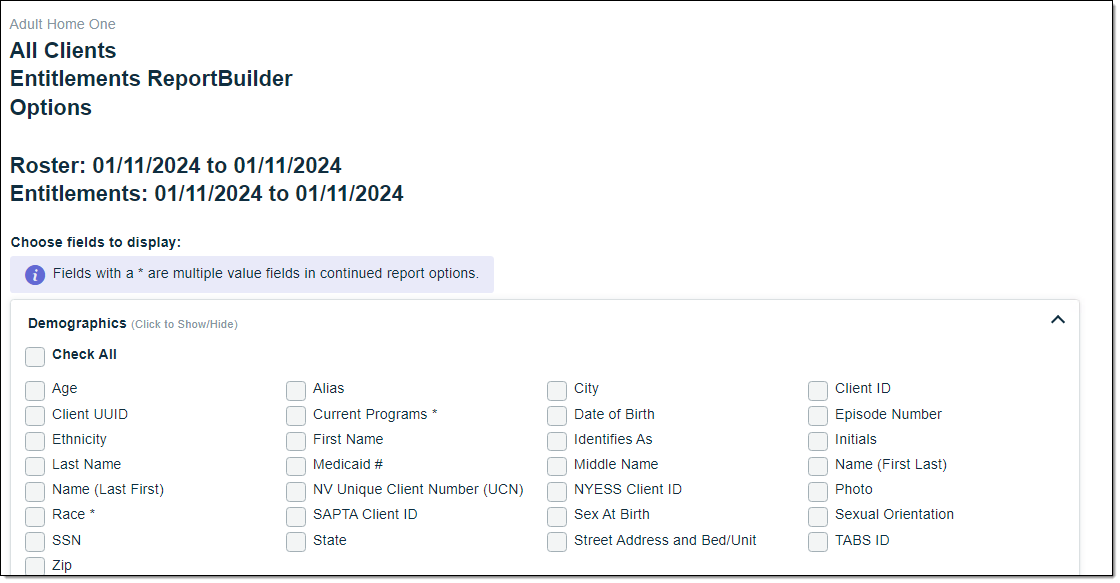Select the Middle Name checkbox
Image resolution: width=1120 pixels, height=583 pixels.
557,466
